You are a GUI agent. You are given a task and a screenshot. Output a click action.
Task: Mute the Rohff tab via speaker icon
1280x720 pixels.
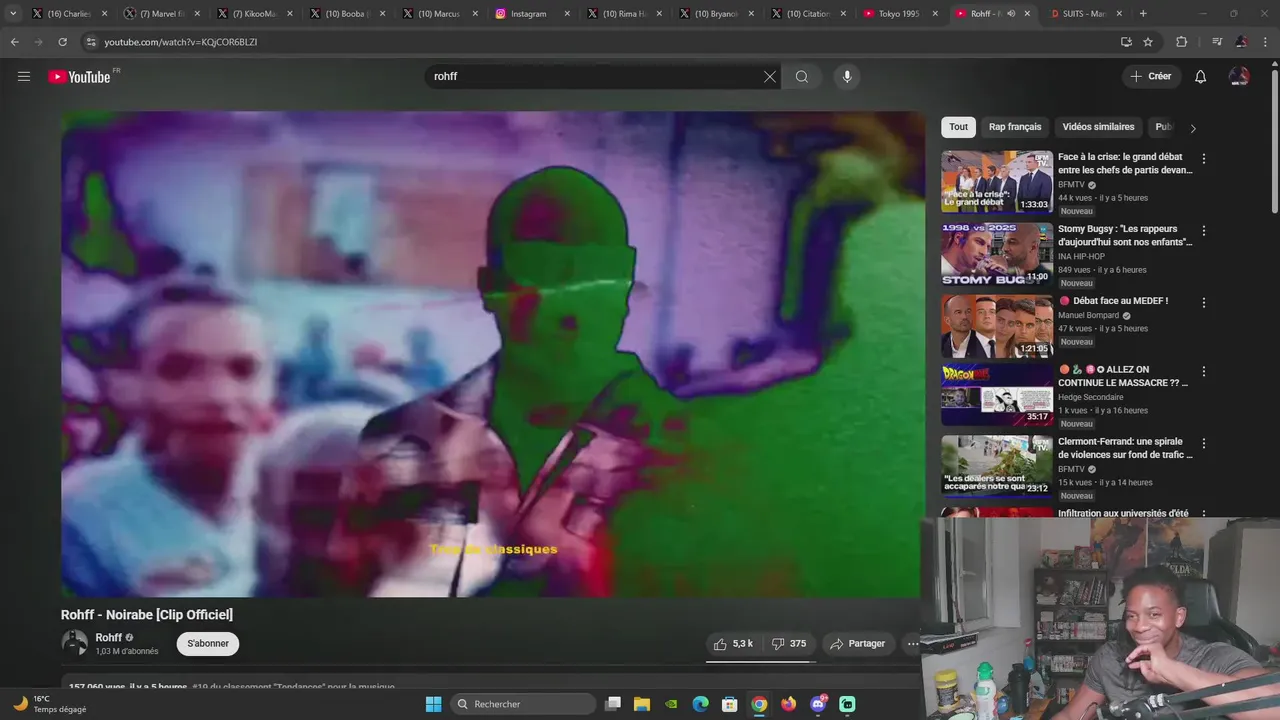pos(1011,14)
